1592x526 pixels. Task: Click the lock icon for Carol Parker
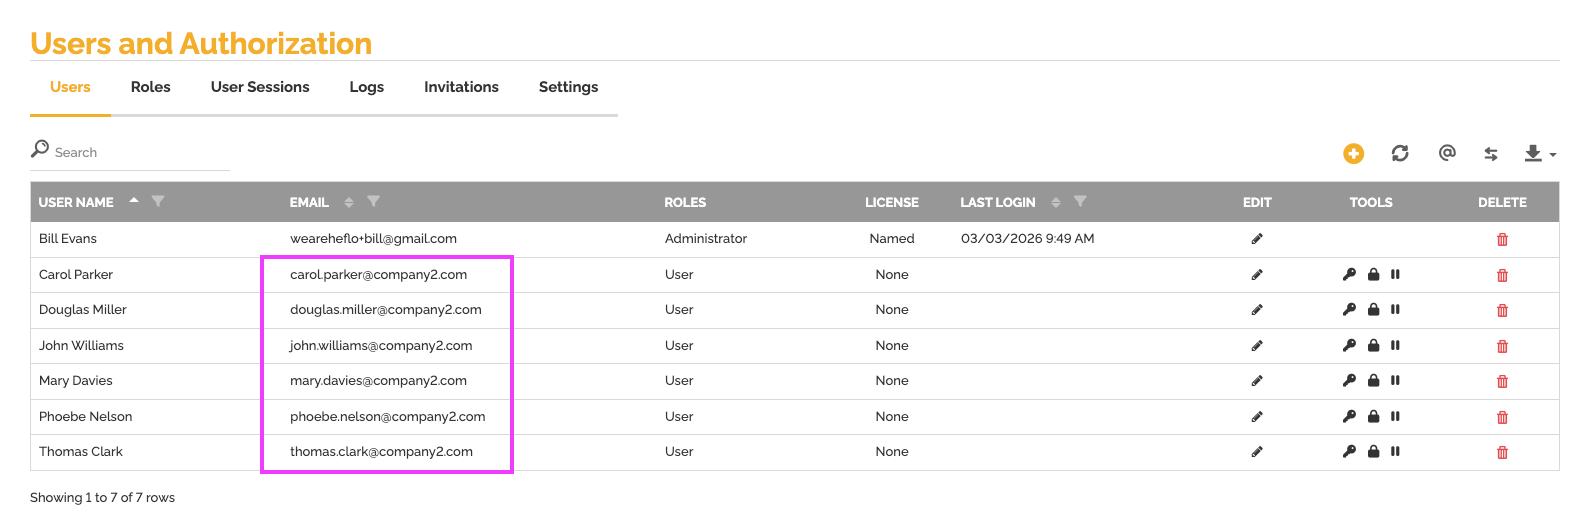tap(1373, 275)
